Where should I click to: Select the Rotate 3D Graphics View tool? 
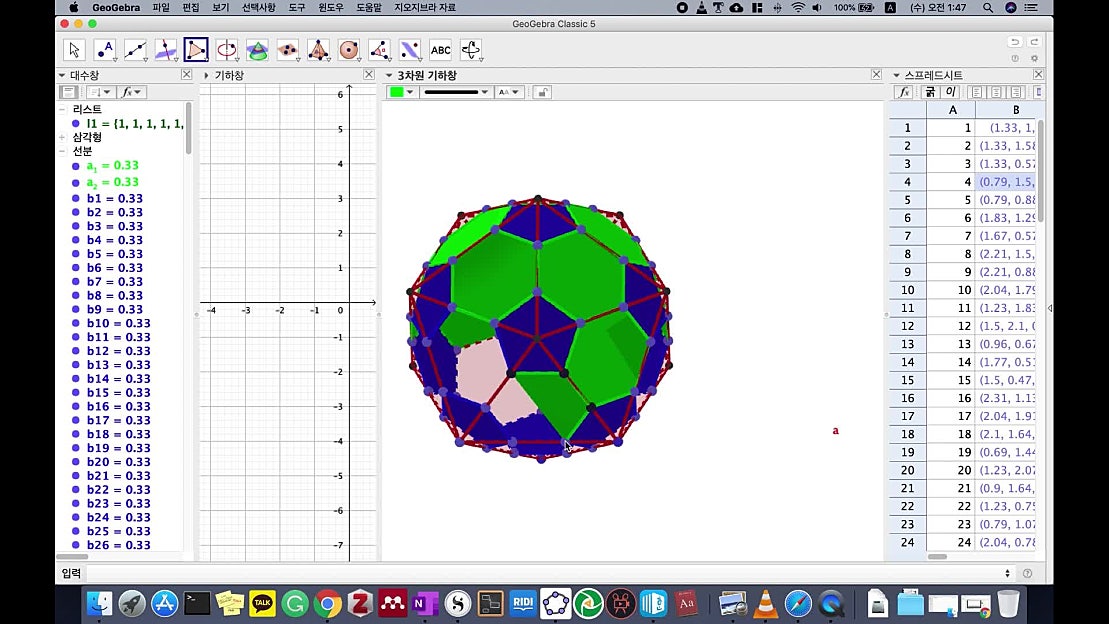click(470, 49)
